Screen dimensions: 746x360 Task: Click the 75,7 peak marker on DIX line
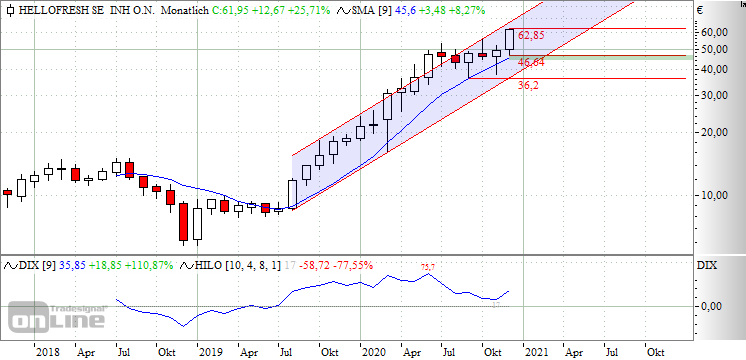[428, 267]
